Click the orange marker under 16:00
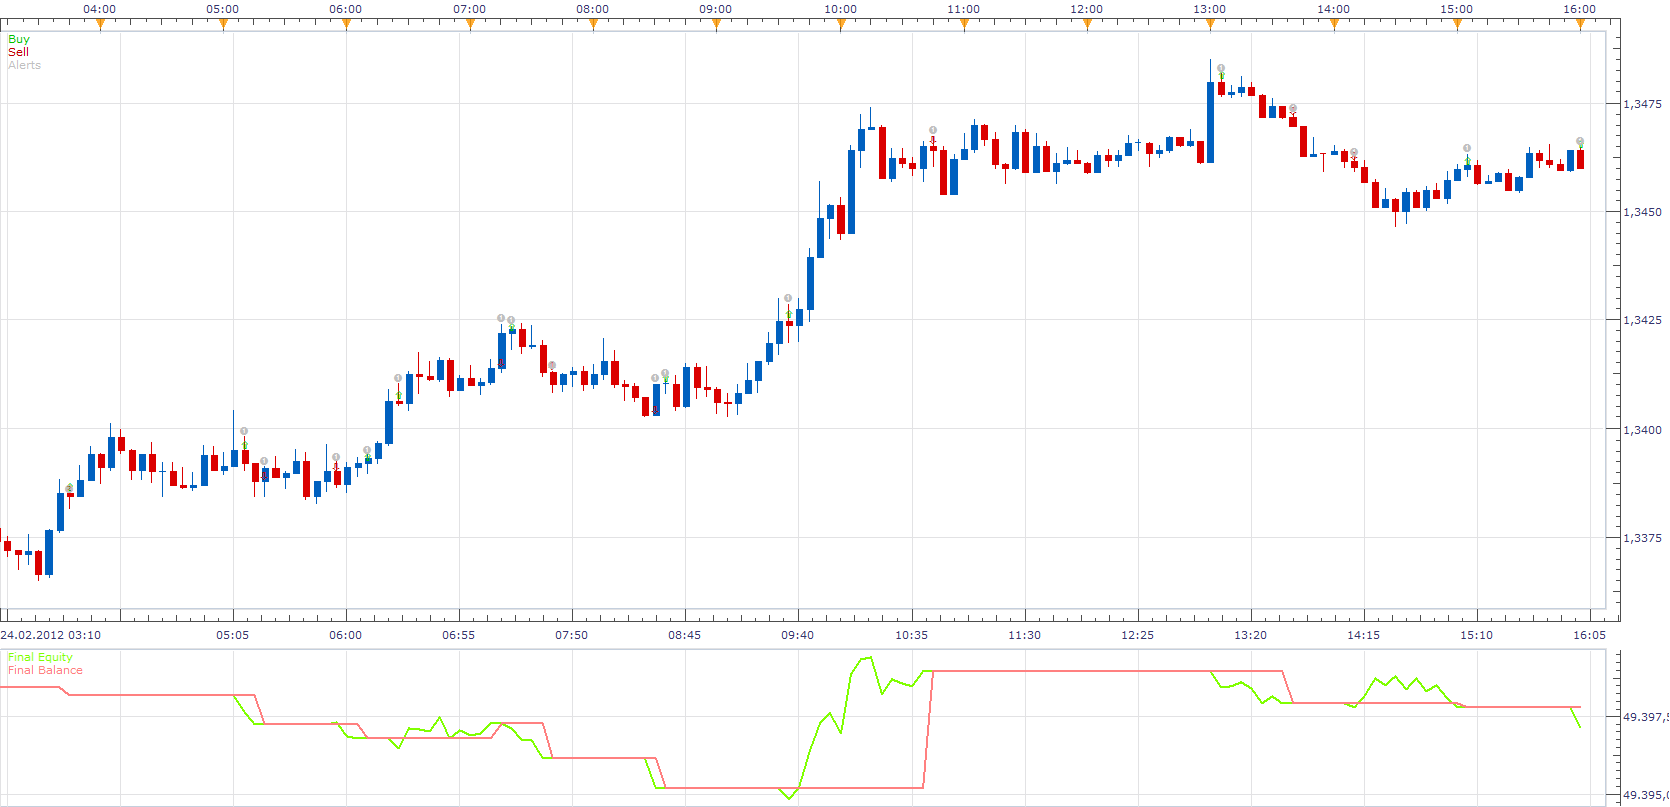The image size is (1670, 807). coord(1580,25)
